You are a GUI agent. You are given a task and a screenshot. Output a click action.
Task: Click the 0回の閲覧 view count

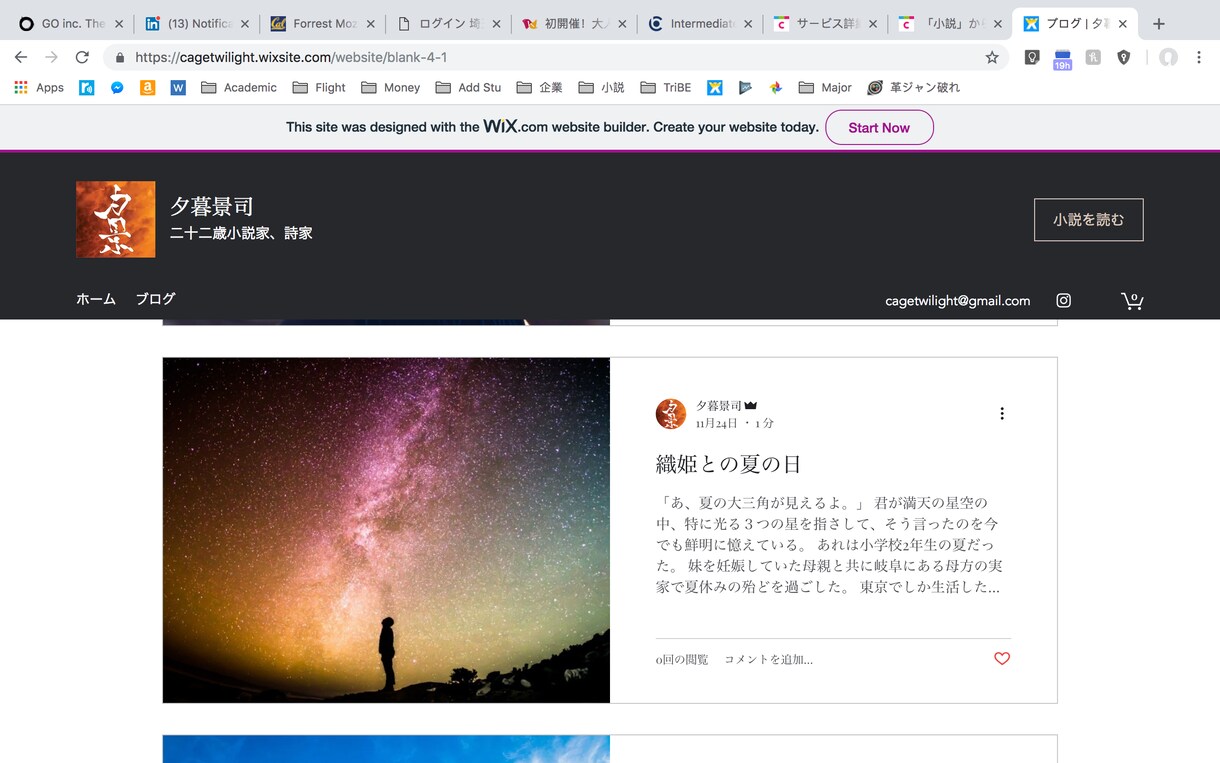[682, 659]
